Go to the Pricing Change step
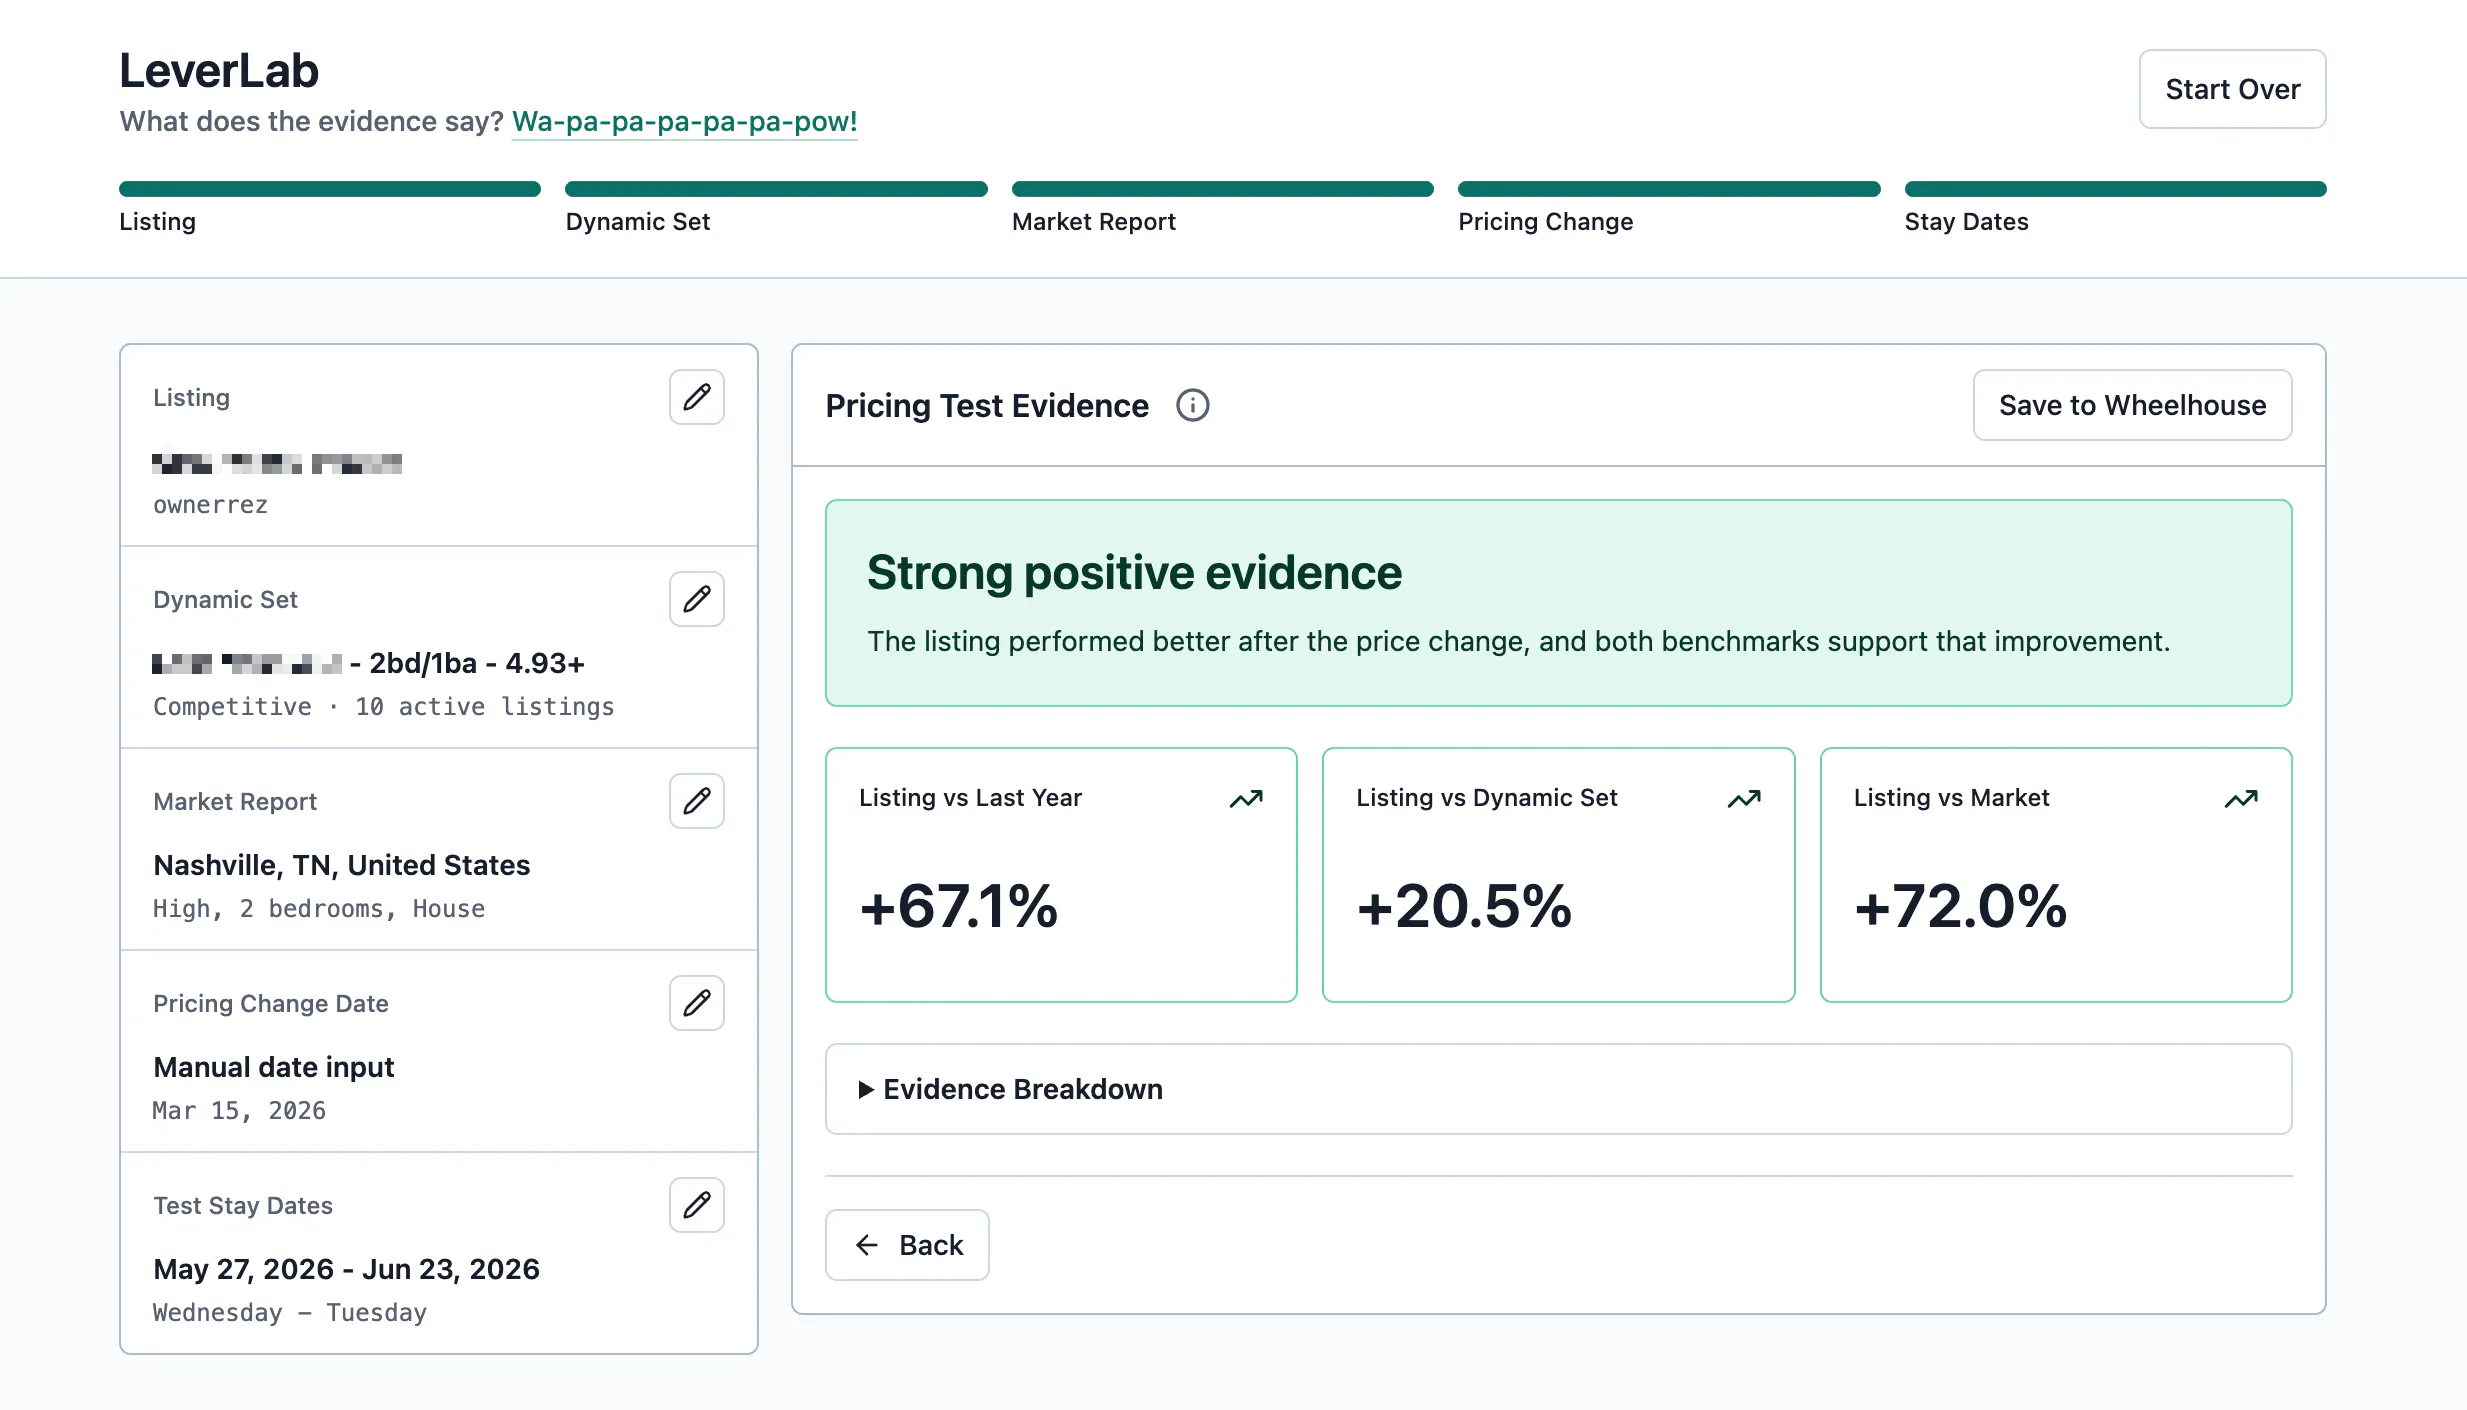2467x1410 pixels. [x=1546, y=222]
